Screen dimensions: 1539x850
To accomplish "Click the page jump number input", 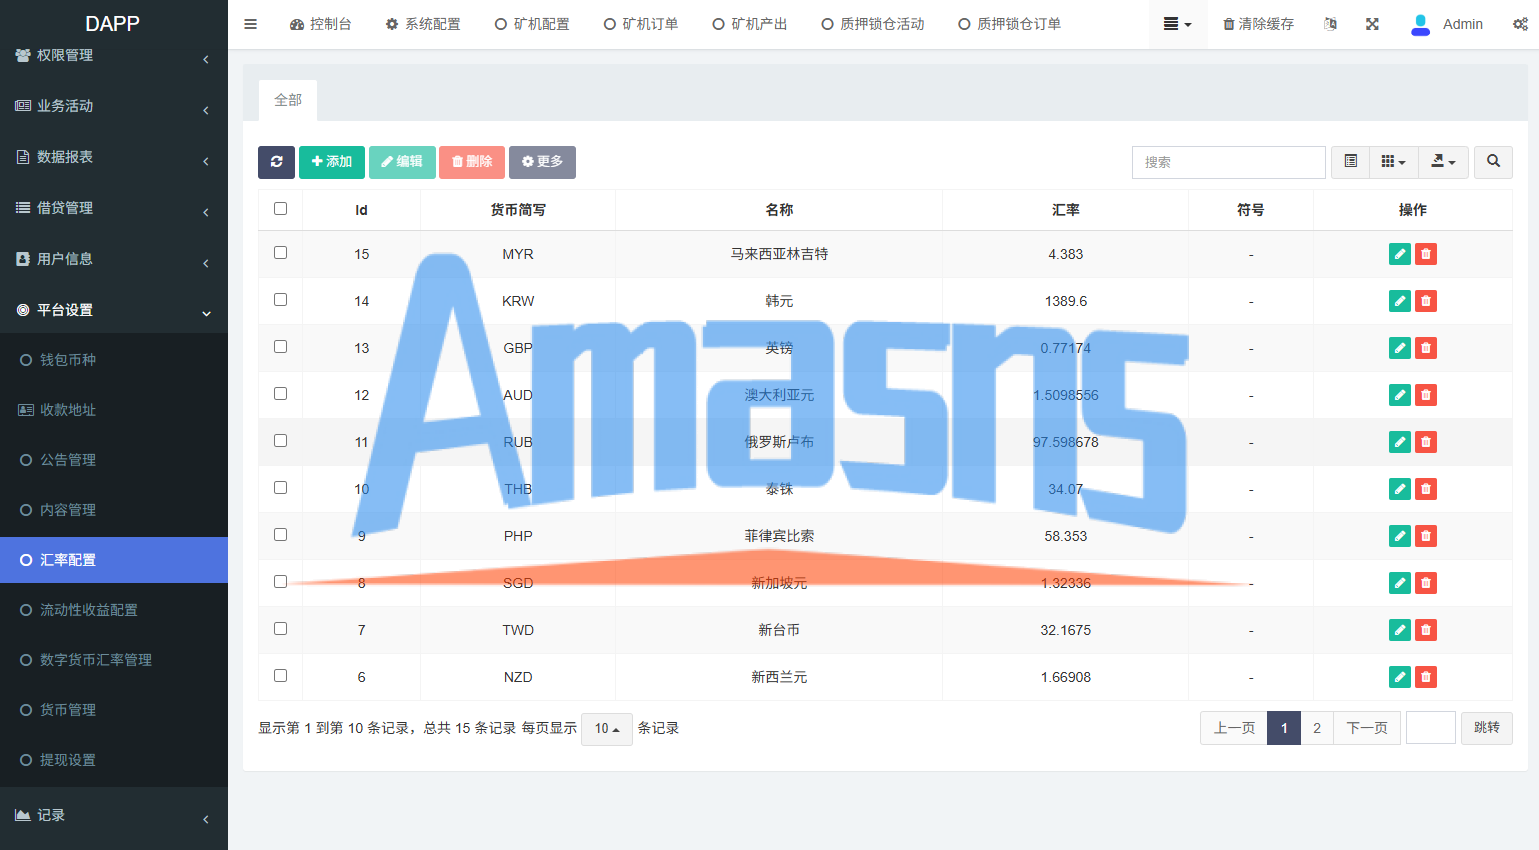I will [1431, 728].
